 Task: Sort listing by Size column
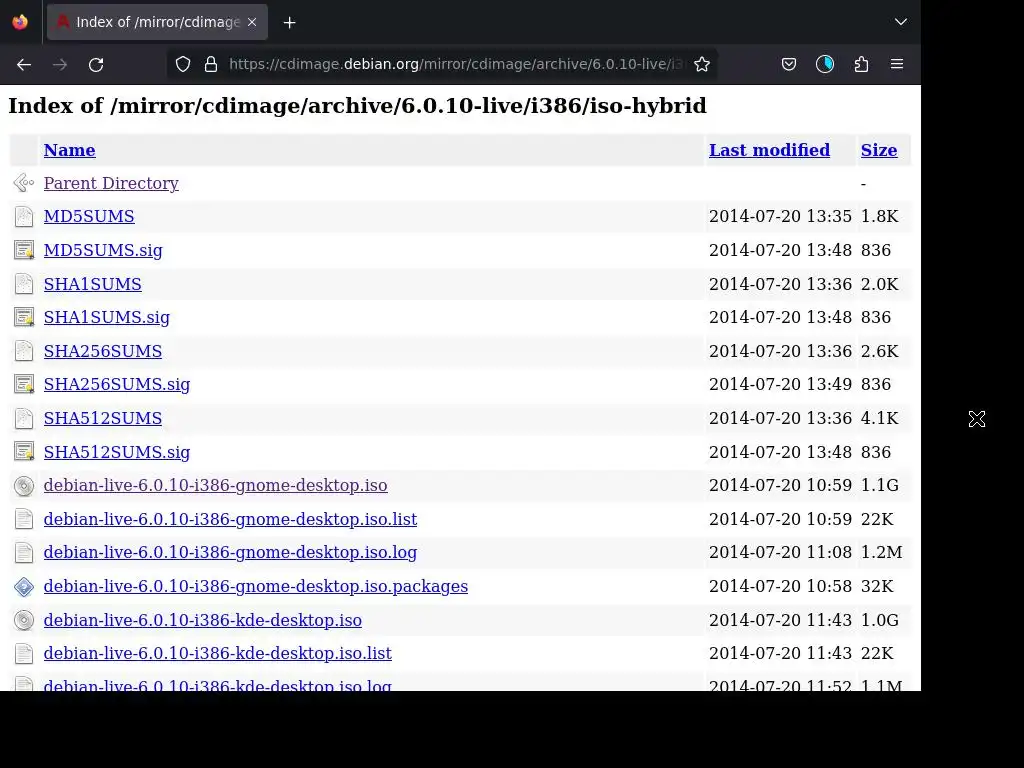878,150
